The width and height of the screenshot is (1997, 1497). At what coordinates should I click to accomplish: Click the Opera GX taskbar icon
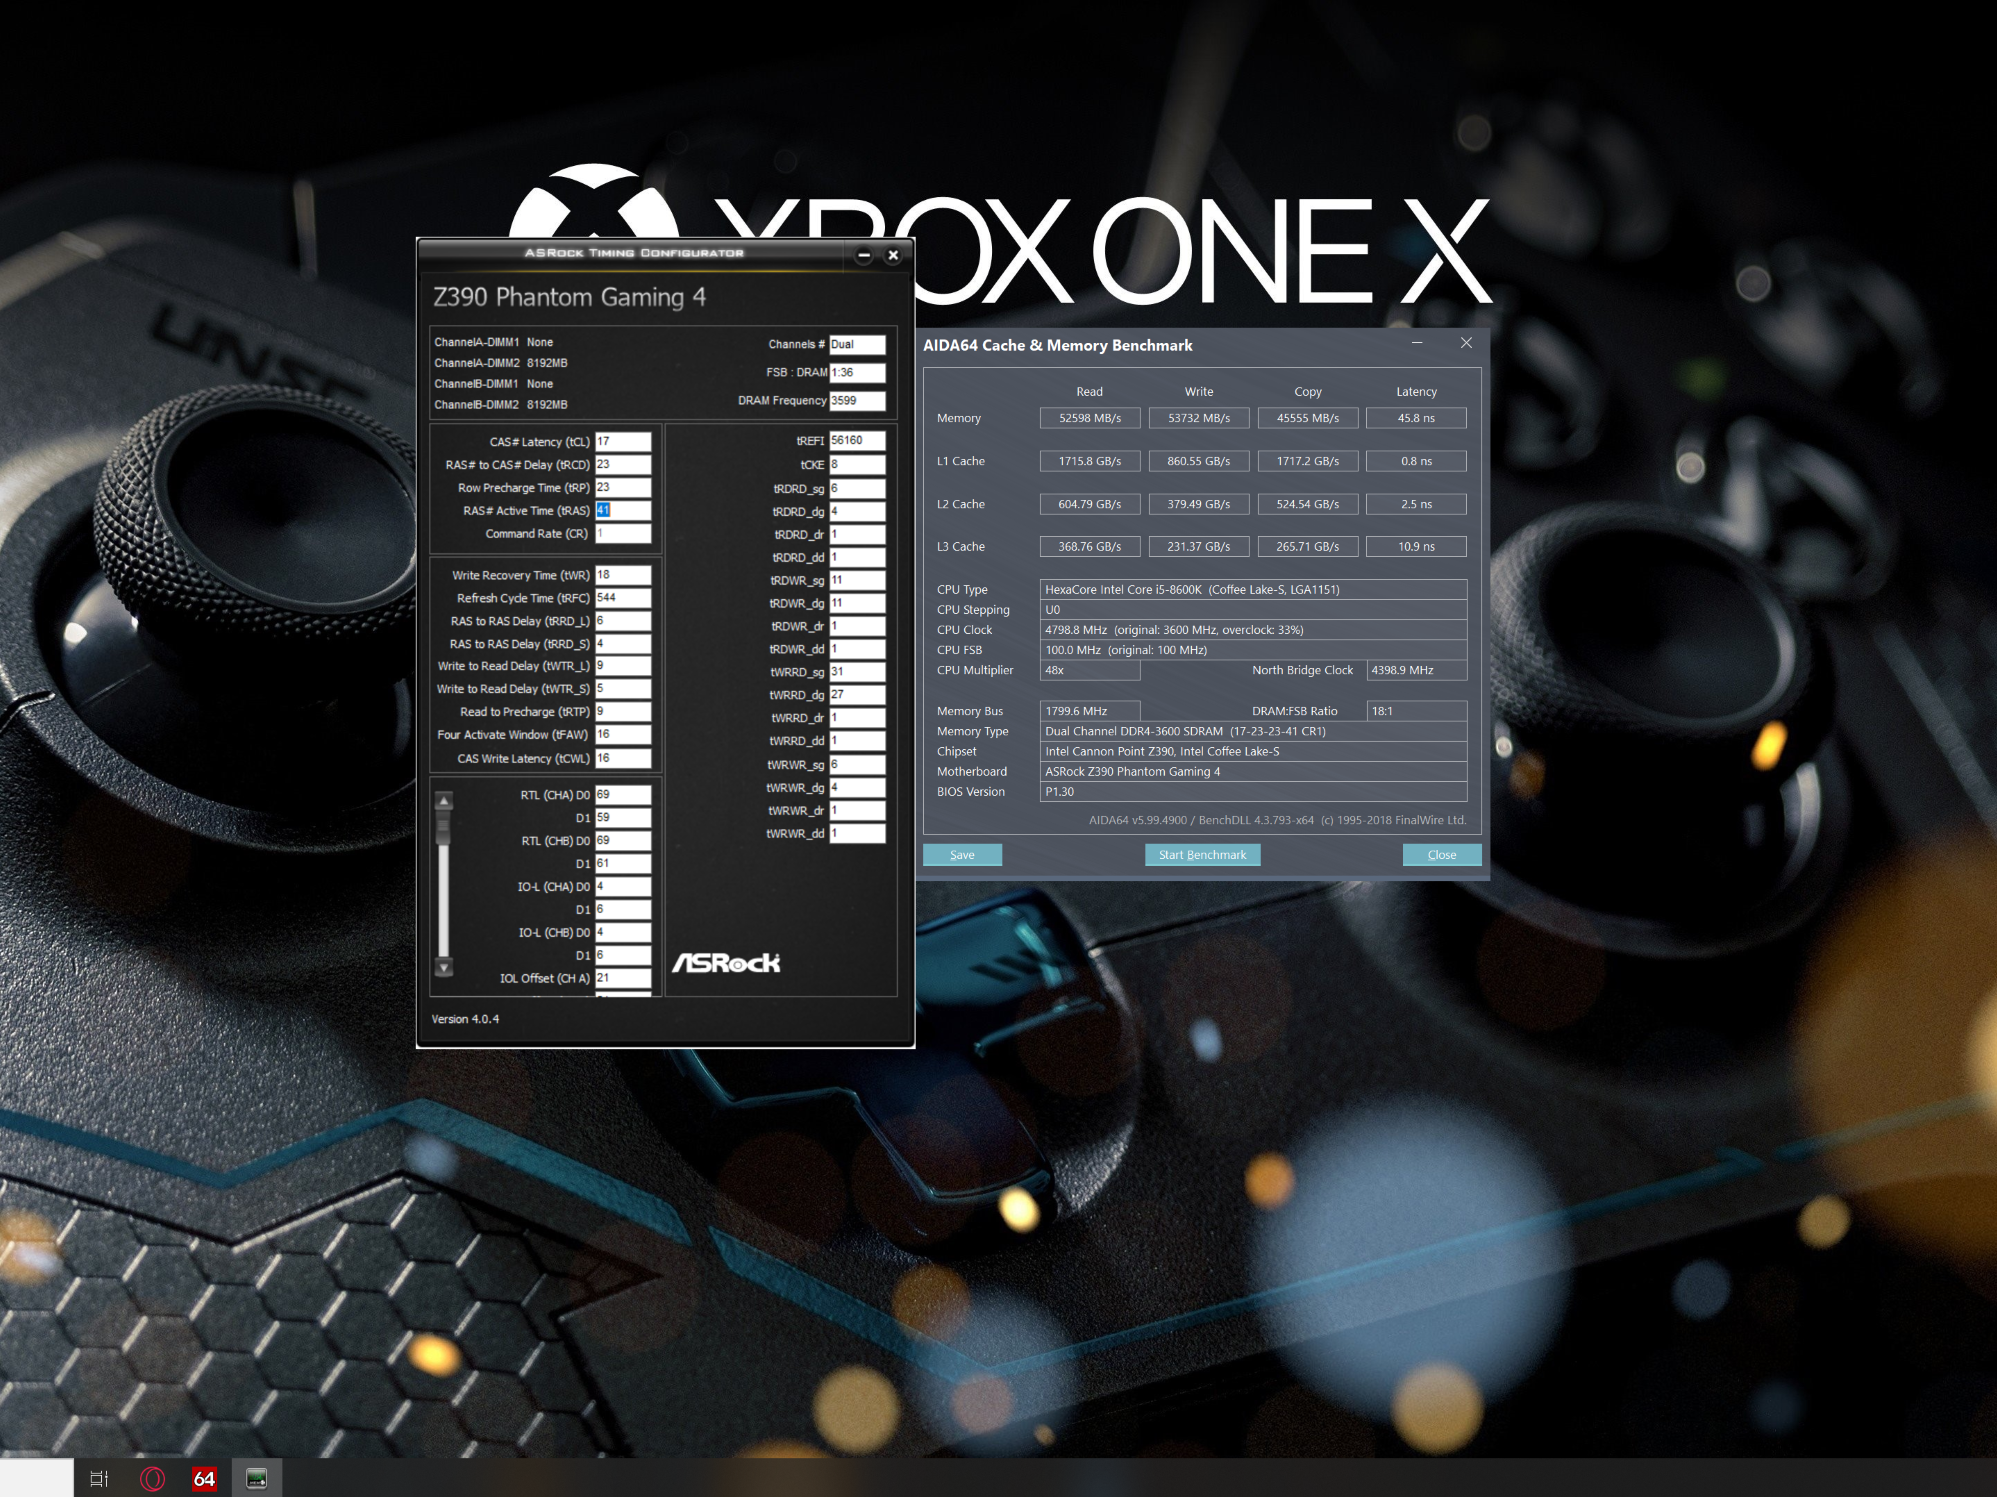pos(153,1478)
